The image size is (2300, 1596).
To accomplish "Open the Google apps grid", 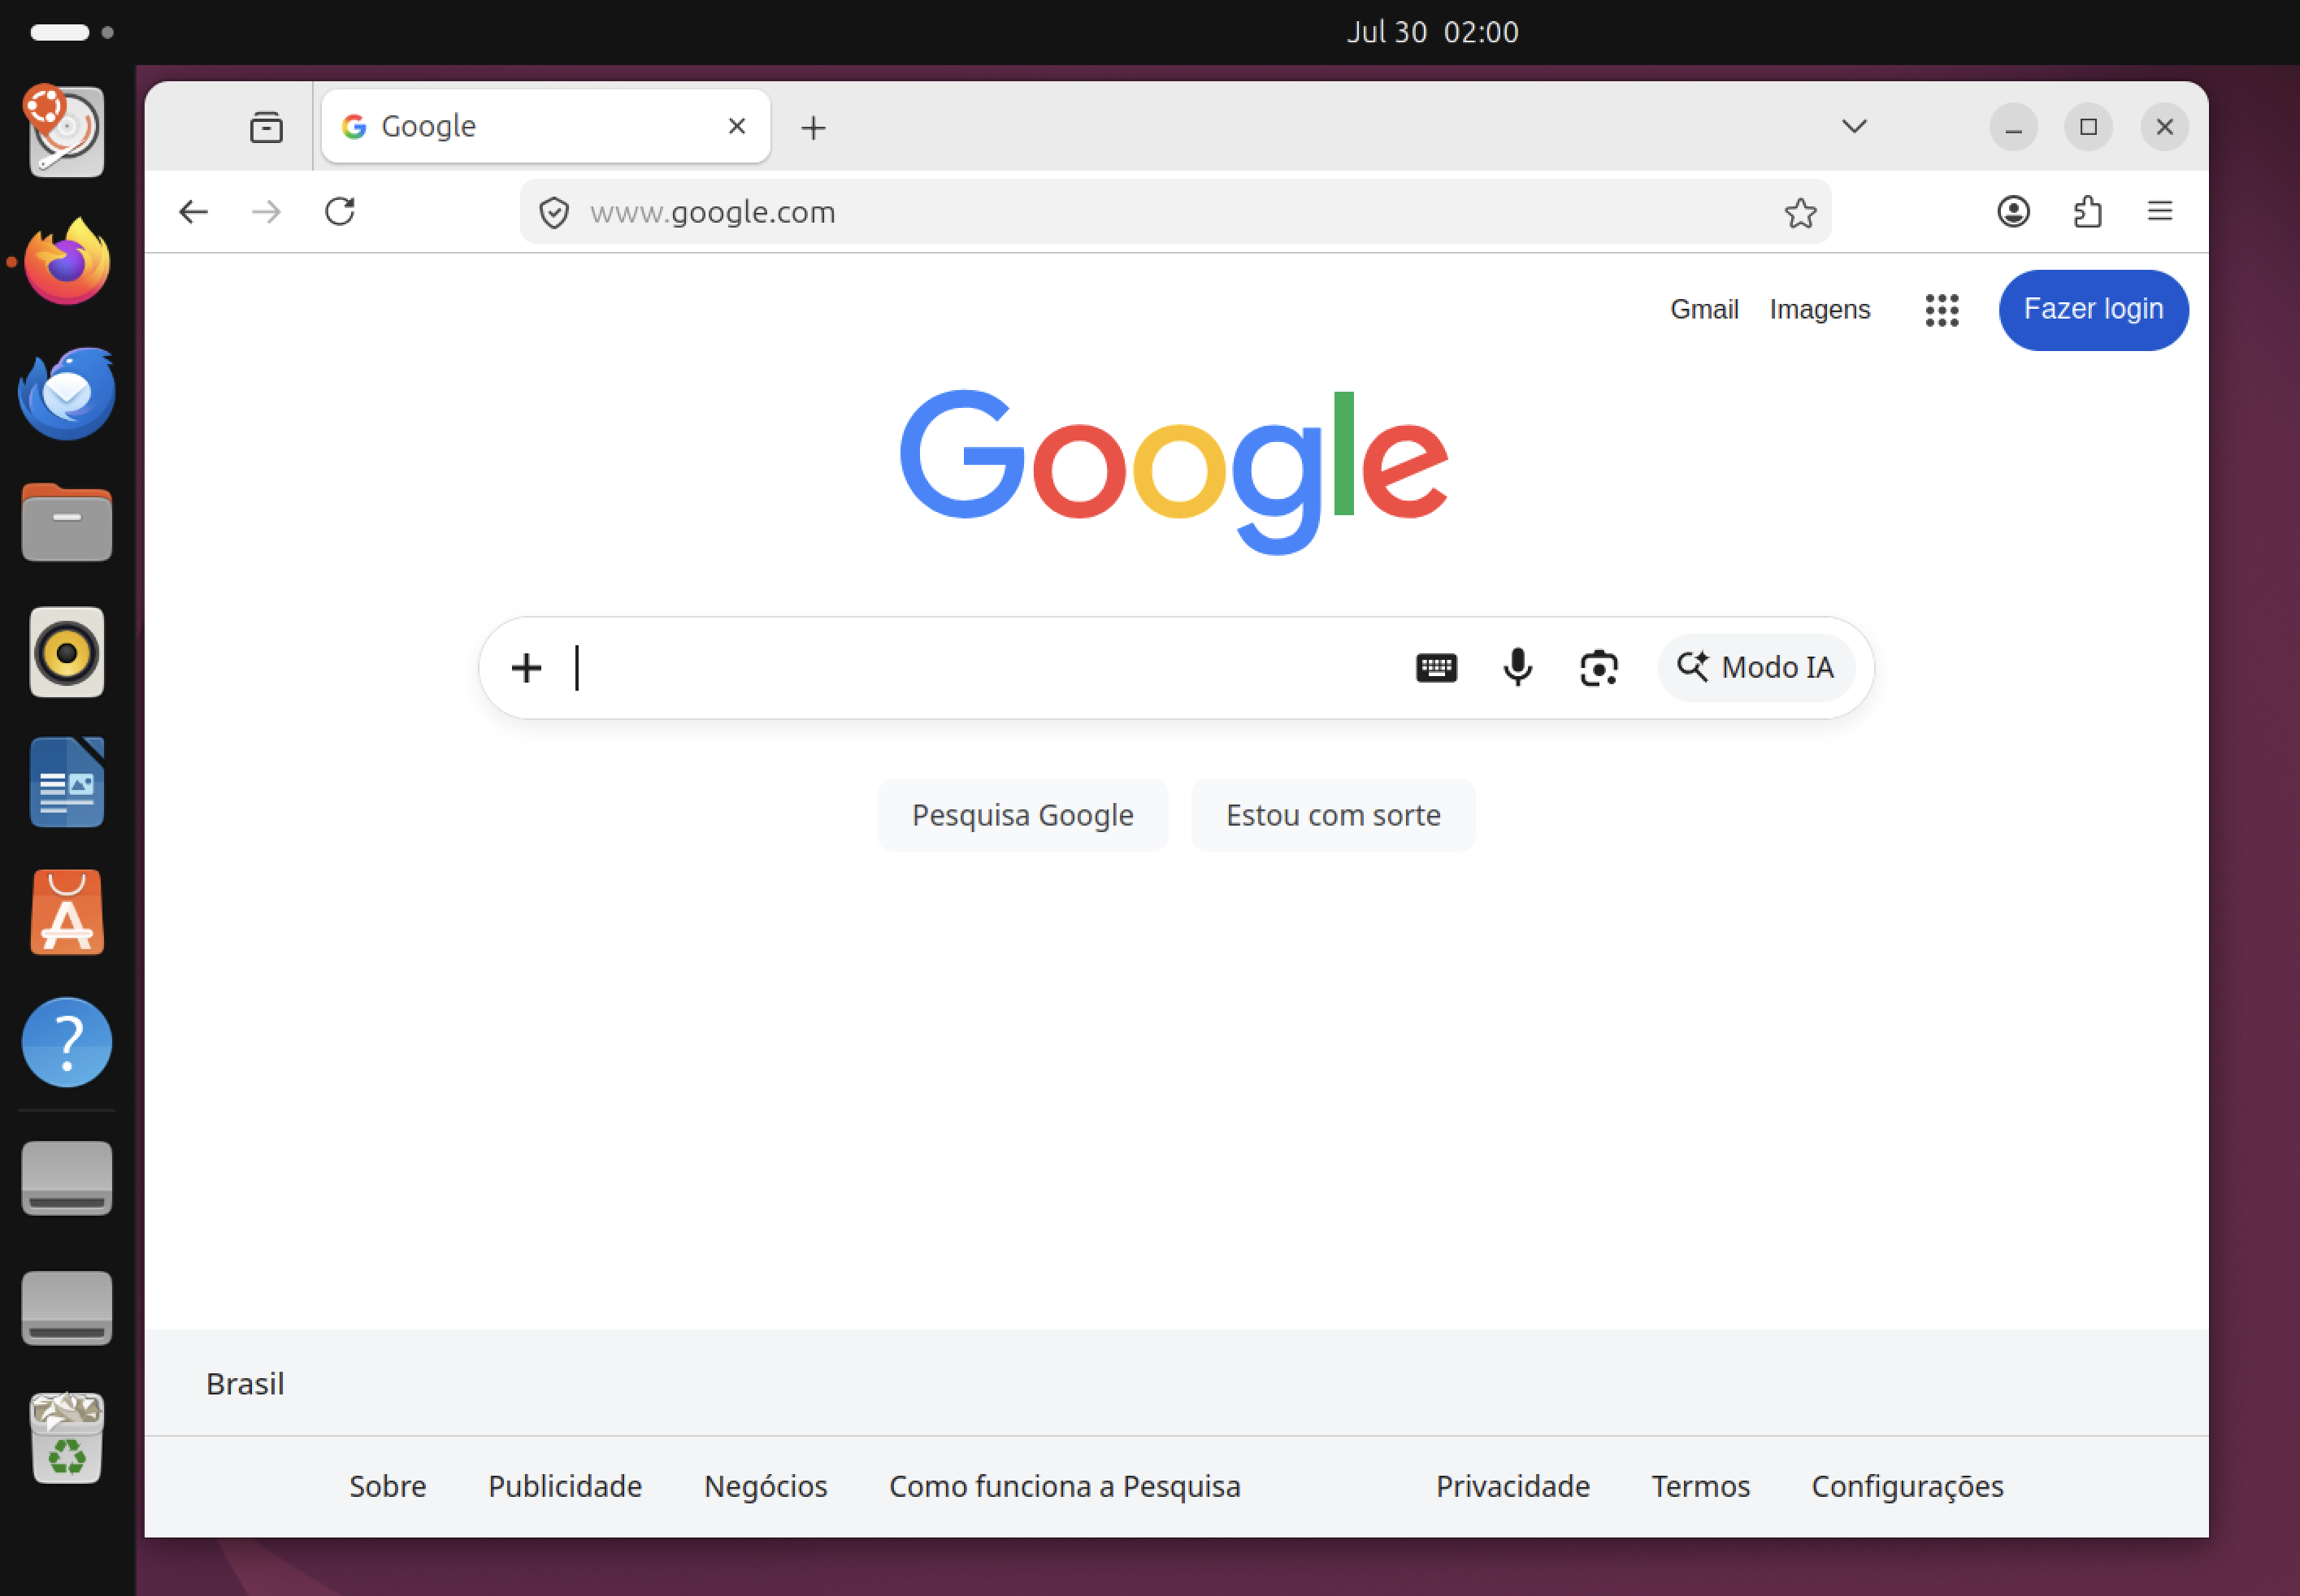I will pyautogui.click(x=1941, y=310).
